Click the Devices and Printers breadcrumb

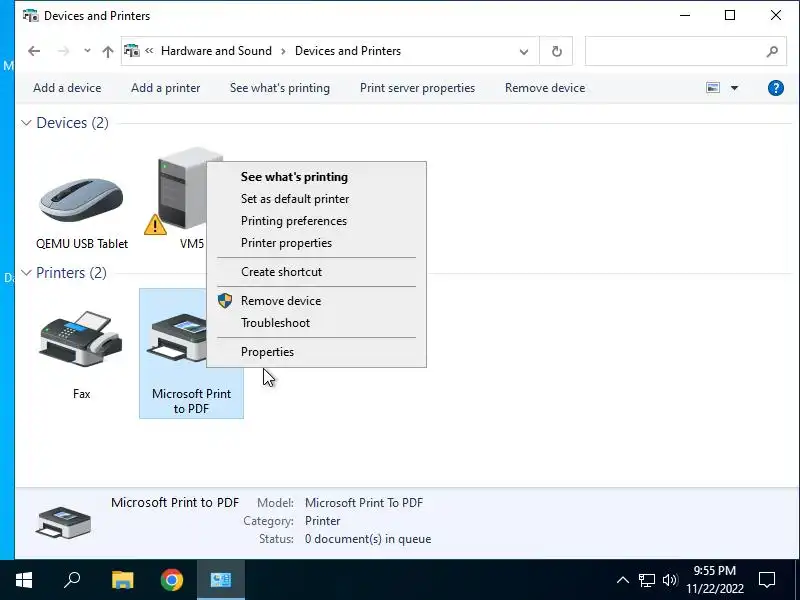tap(348, 51)
